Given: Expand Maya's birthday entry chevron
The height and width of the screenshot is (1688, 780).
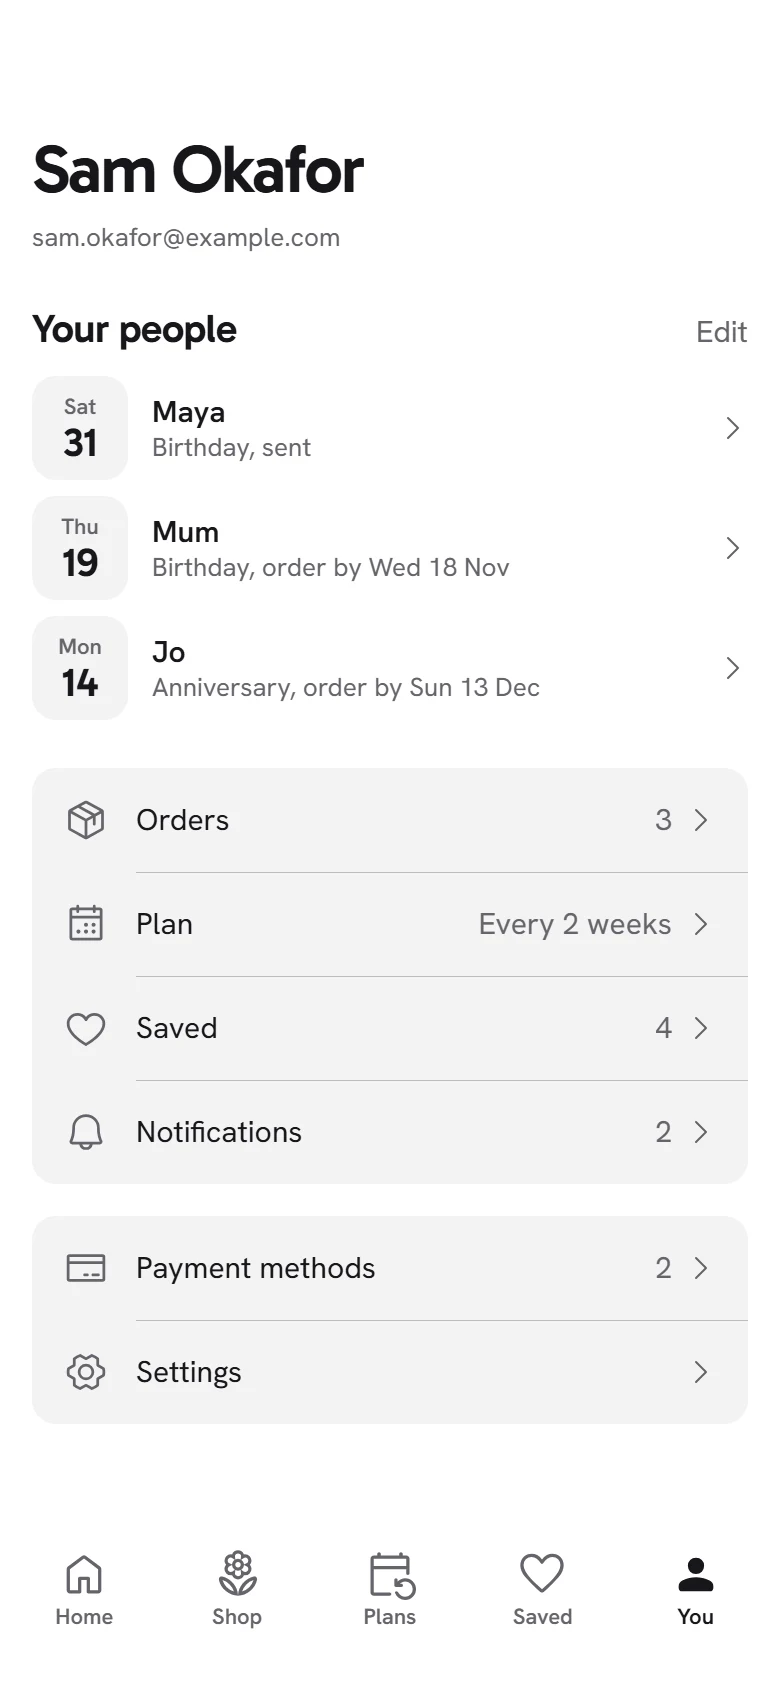Looking at the screenshot, I should pos(733,428).
